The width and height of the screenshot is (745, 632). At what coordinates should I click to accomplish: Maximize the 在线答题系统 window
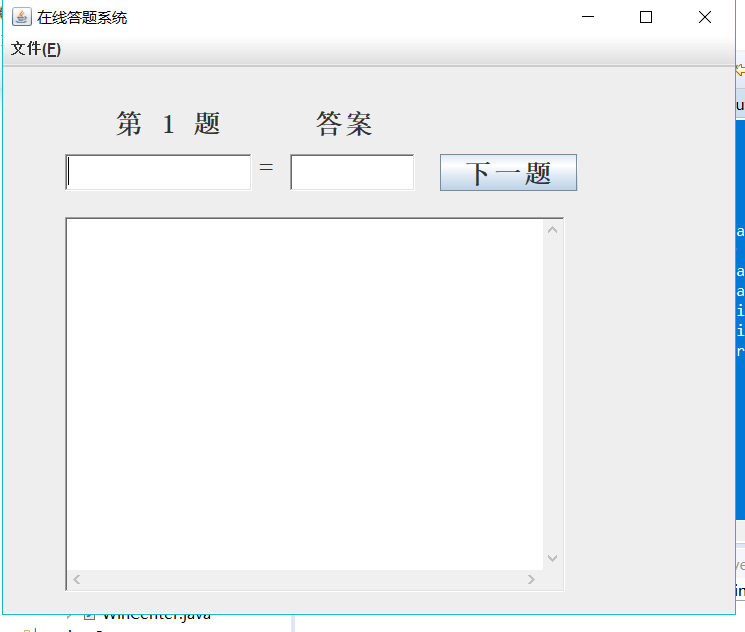coord(646,17)
